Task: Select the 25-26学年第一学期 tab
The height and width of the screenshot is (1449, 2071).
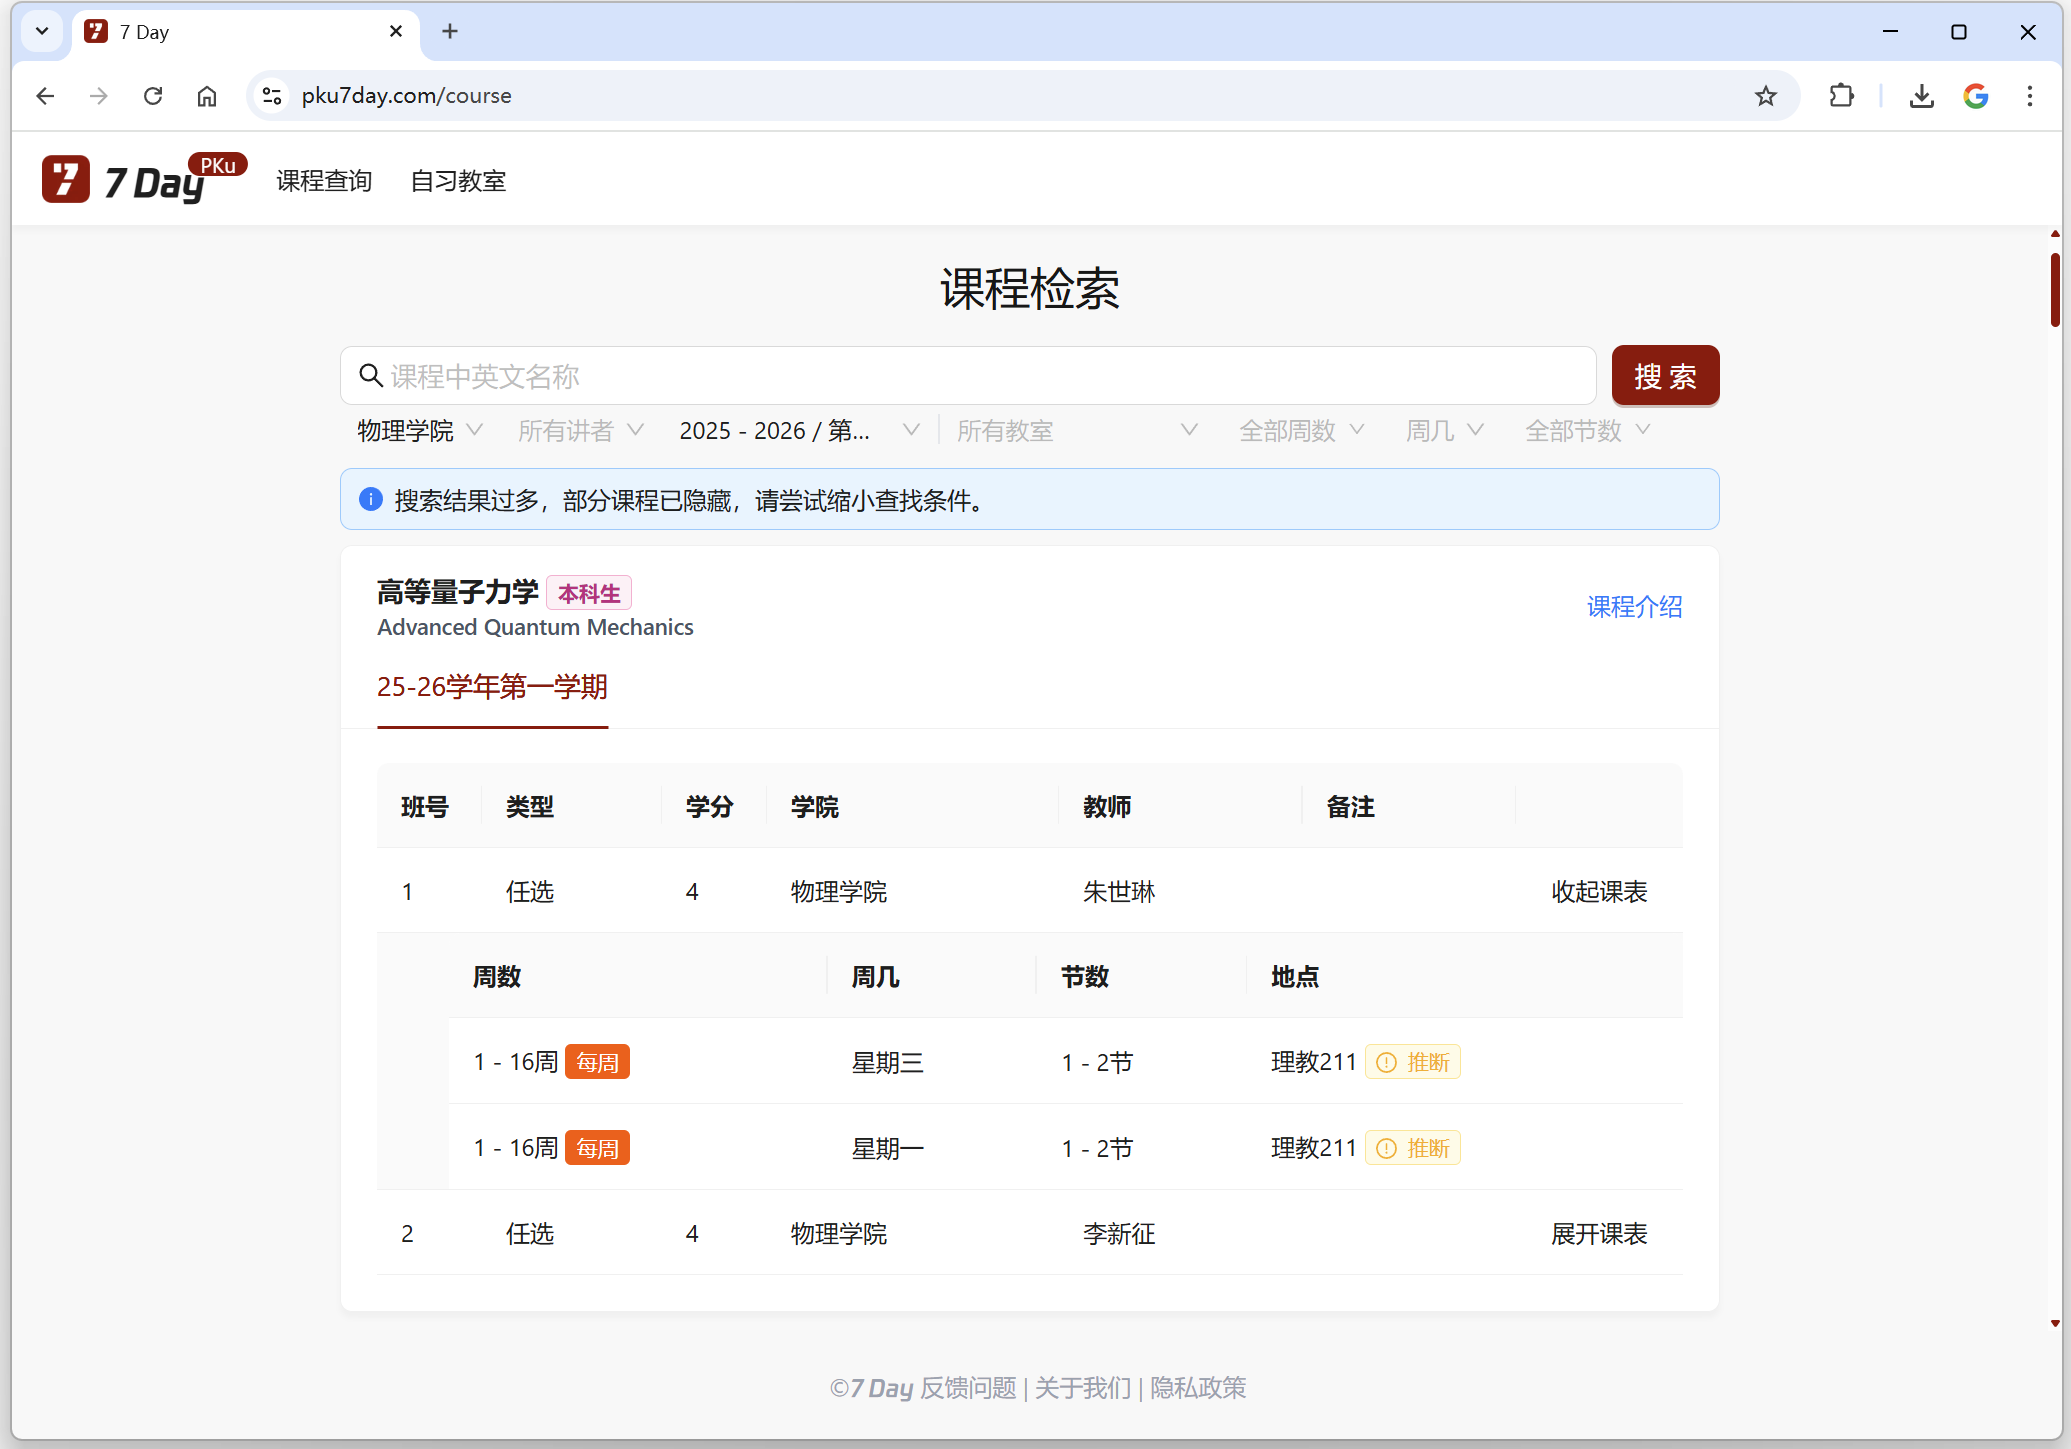Action: 492,687
